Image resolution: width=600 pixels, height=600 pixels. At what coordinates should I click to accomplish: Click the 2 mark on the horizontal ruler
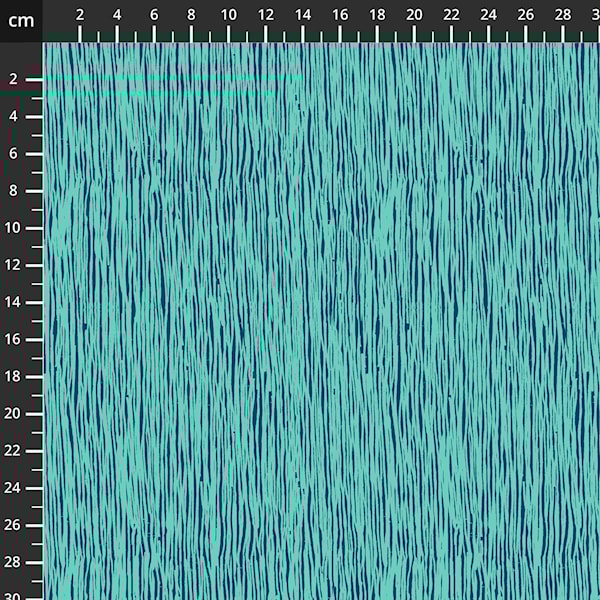click(x=80, y=15)
